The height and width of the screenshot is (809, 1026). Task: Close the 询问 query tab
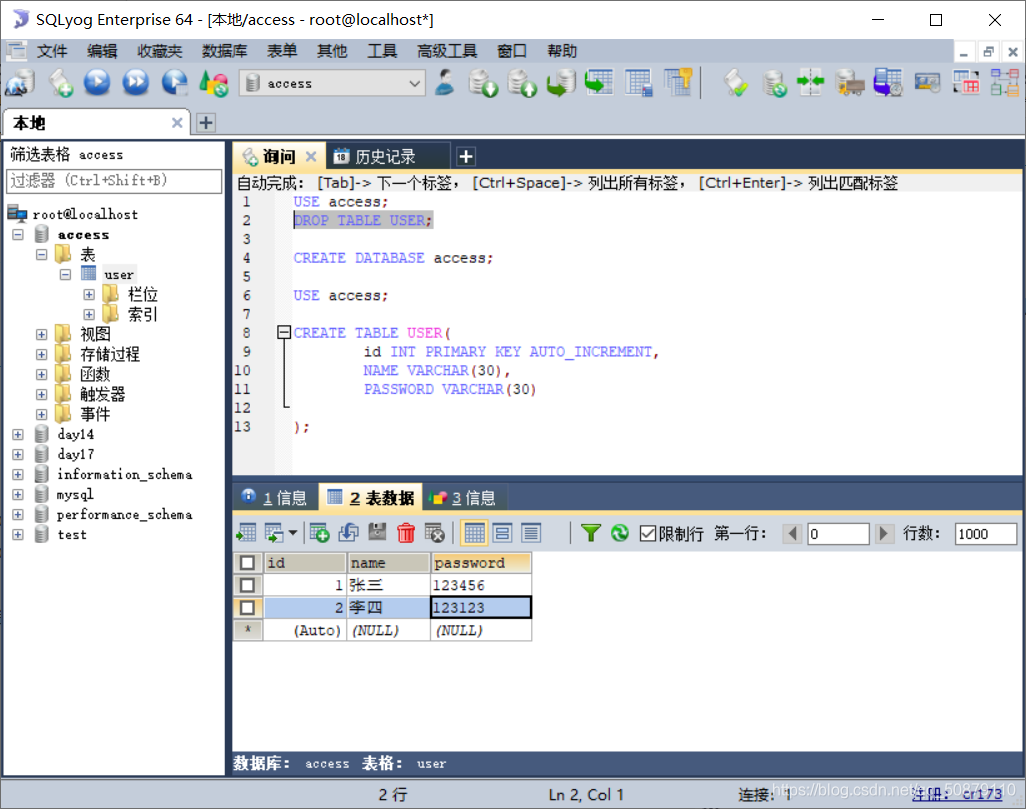pyautogui.click(x=311, y=156)
